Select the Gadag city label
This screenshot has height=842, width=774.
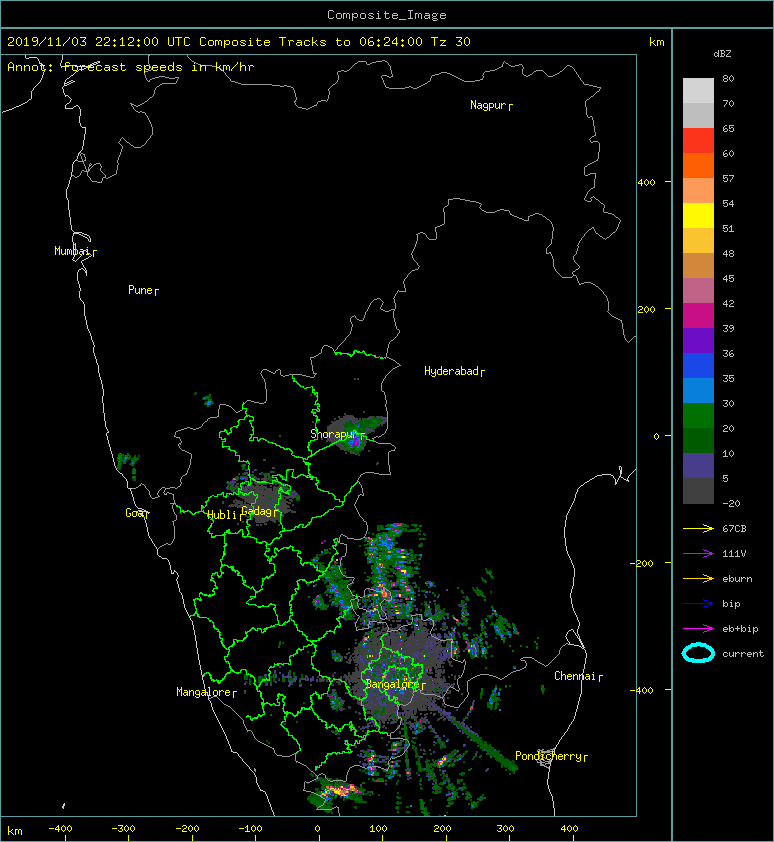[257, 511]
